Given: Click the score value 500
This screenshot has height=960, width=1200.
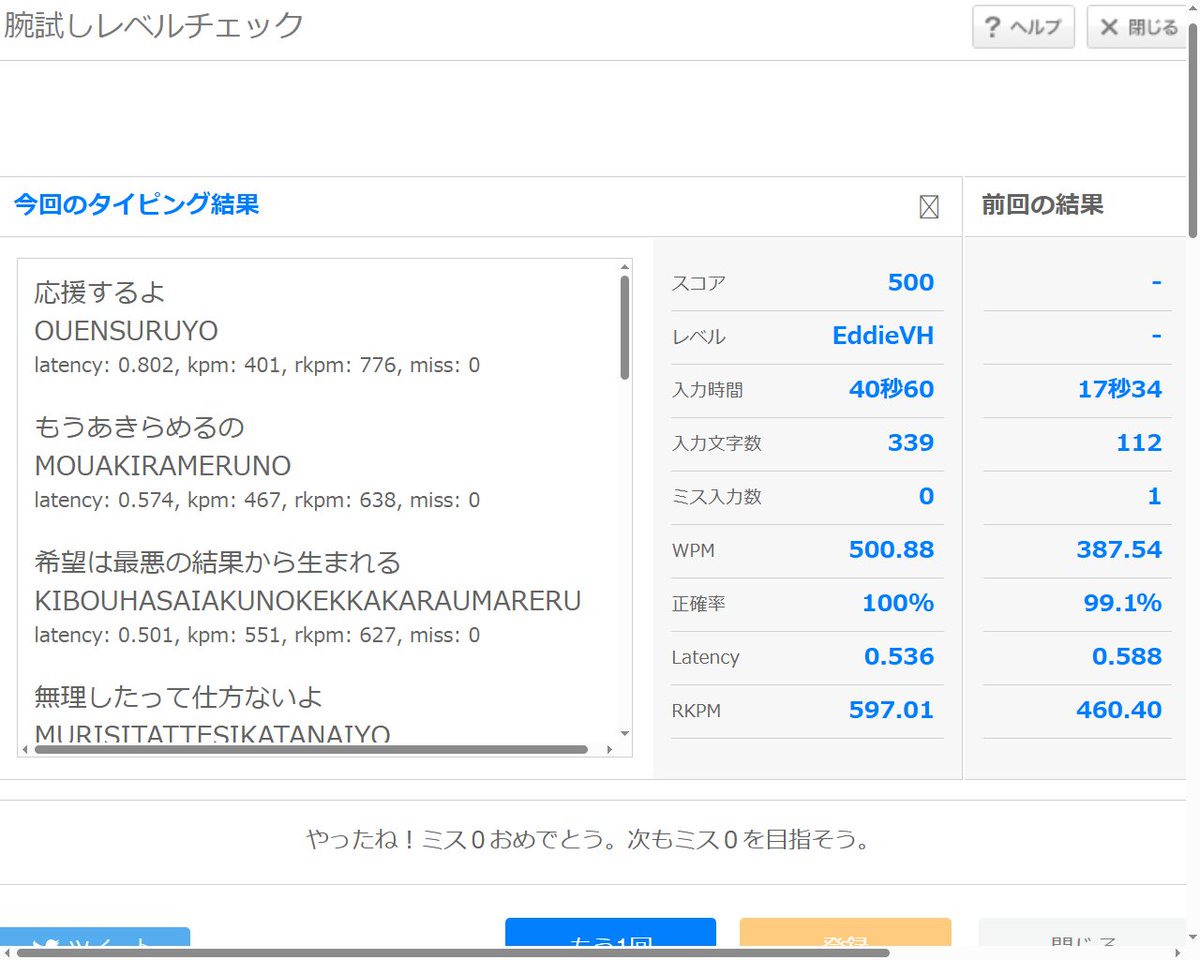Looking at the screenshot, I should [911, 282].
